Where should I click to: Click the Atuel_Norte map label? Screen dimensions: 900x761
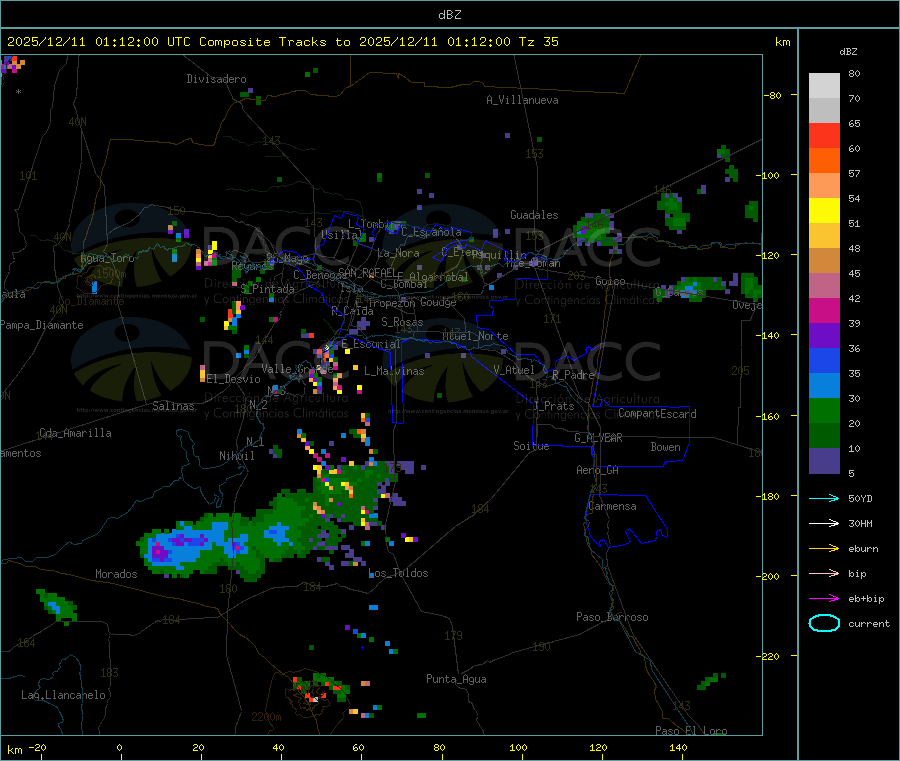tap(475, 336)
